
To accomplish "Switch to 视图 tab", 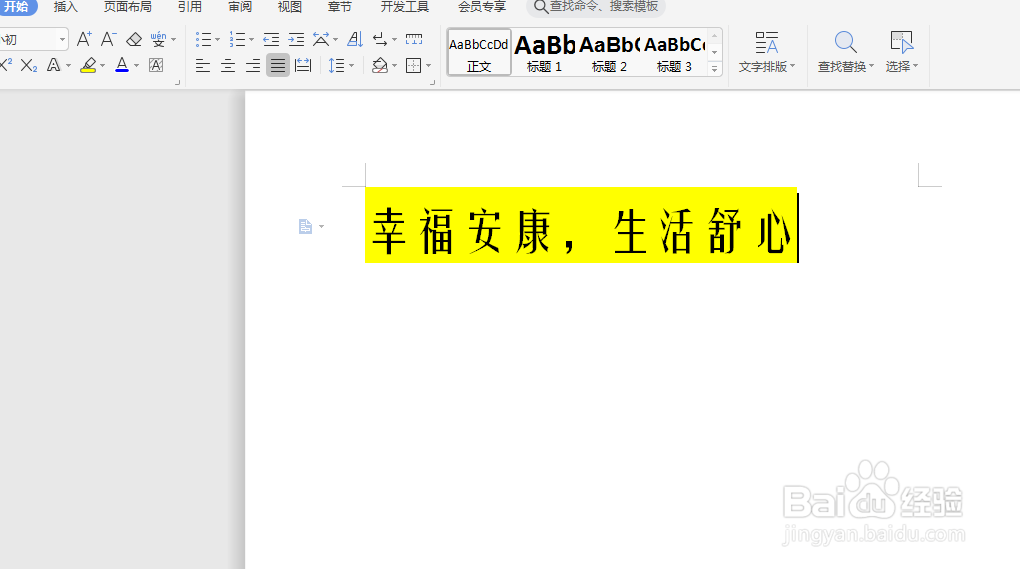I will click(x=289, y=7).
